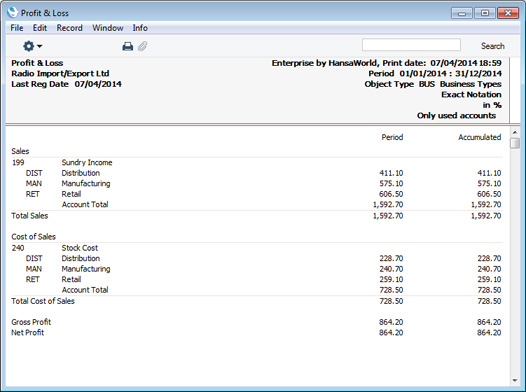The height and width of the screenshot is (392, 526).
Task: Click Retail under Sundry Income
Action: [71, 194]
